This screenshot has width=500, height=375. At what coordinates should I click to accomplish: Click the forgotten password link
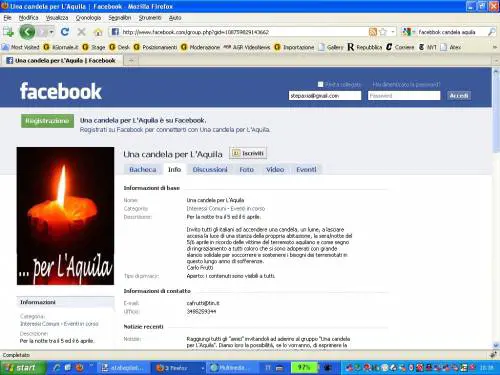(x=406, y=85)
